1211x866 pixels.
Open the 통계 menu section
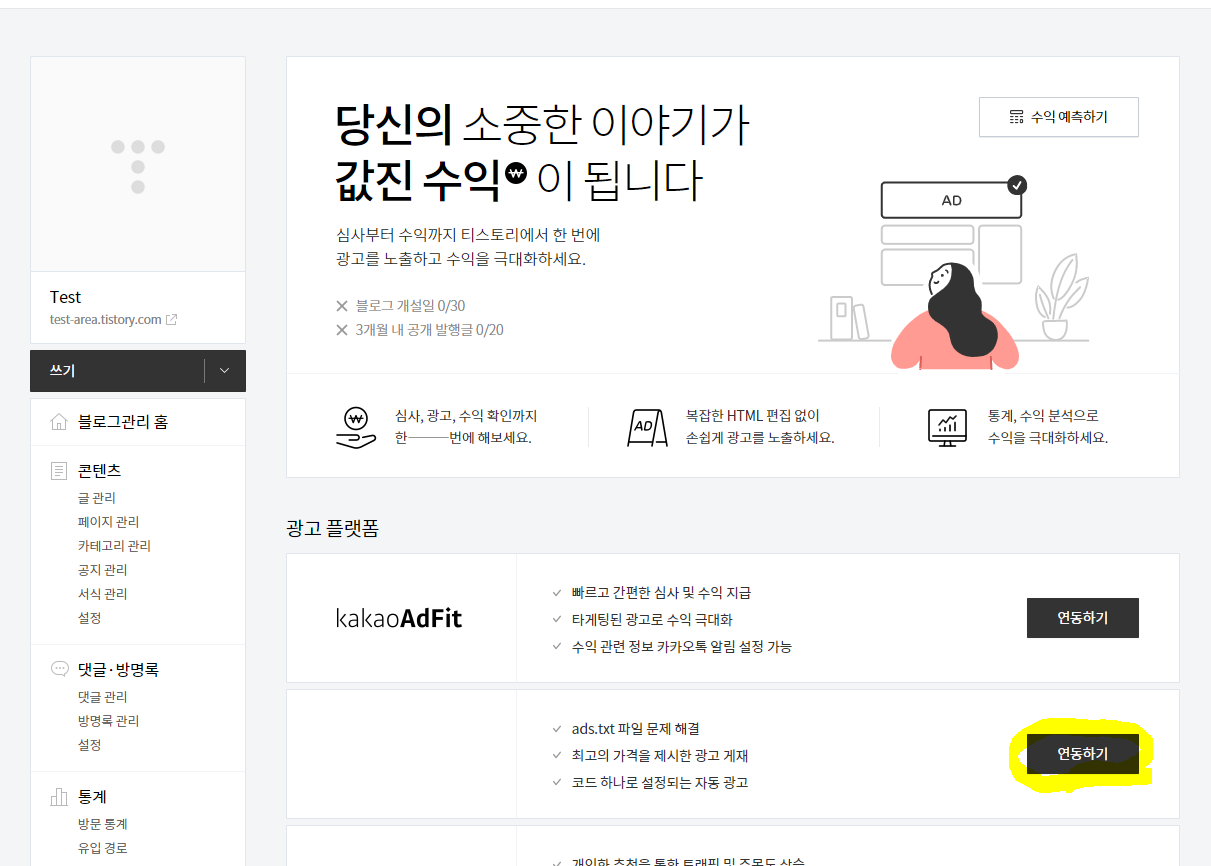92,797
